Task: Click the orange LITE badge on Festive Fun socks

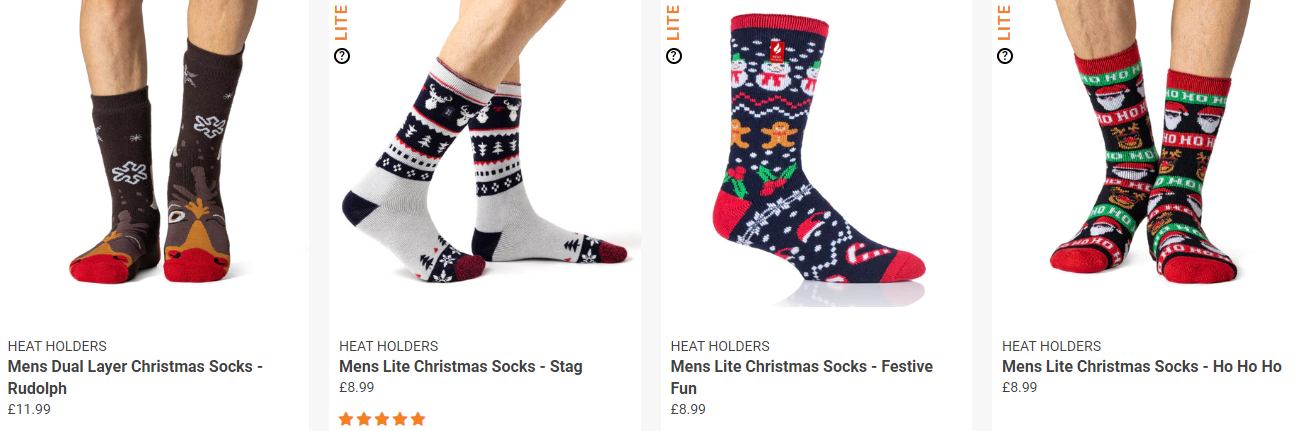Action: click(x=673, y=22)
